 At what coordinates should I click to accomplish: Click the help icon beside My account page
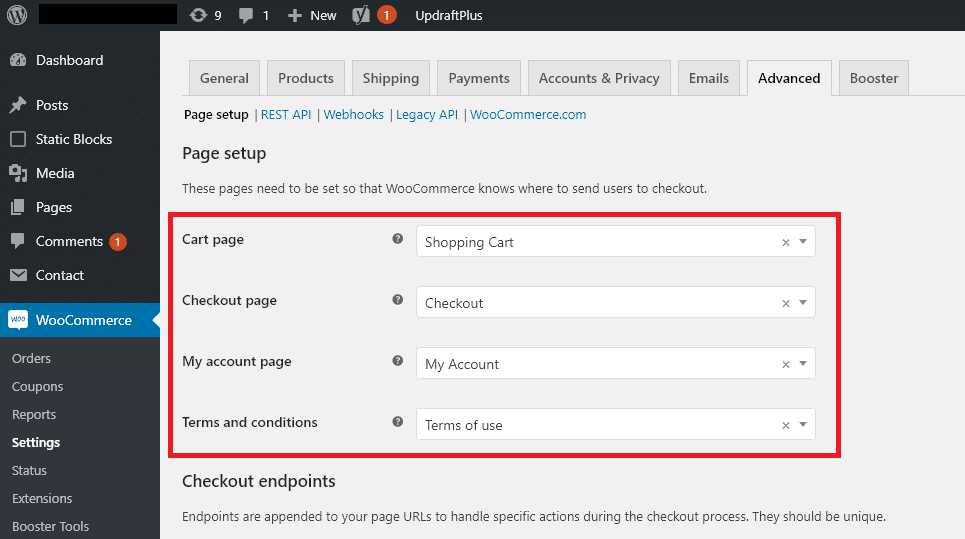[x=398, y=361]
